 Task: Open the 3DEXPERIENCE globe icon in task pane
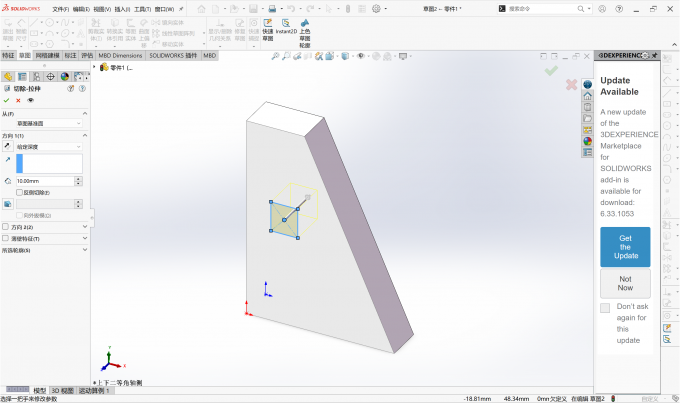pos(587,84)
